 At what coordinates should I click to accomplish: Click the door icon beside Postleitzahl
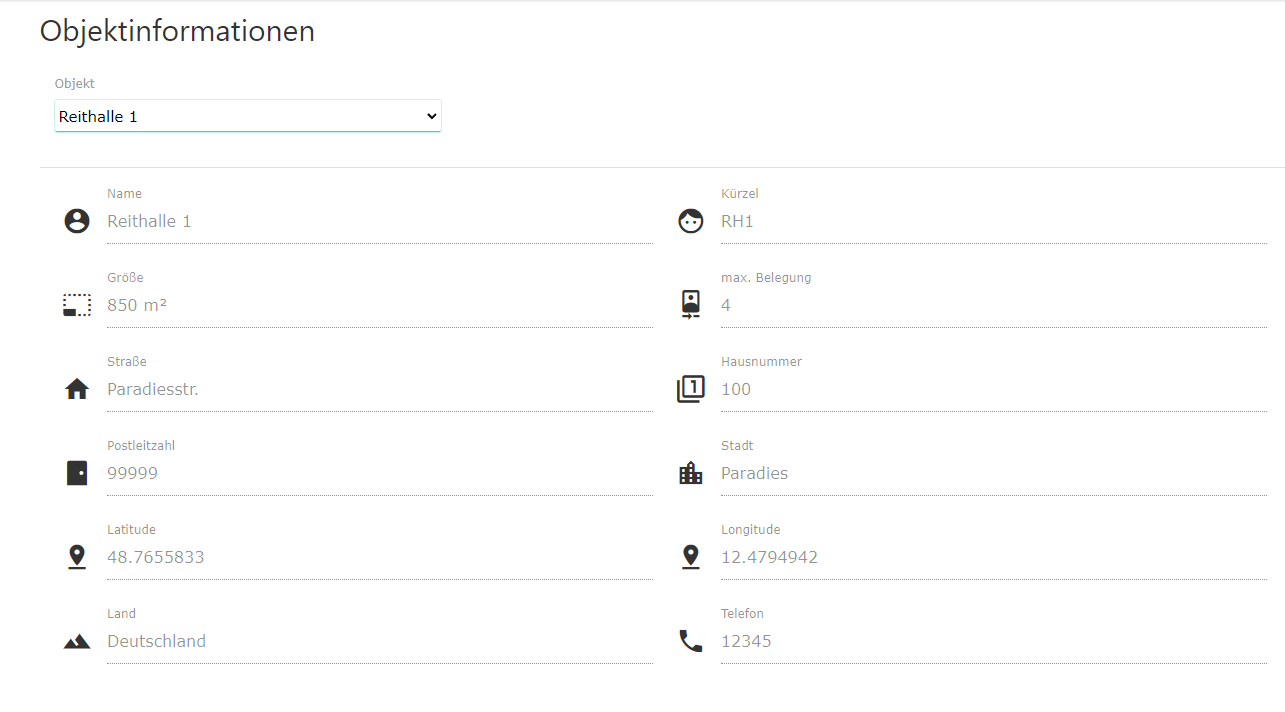[x=77, y=473]
